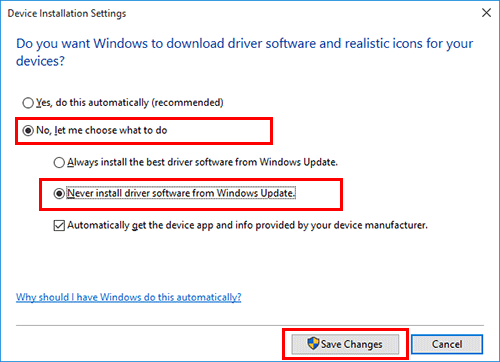Click the "Yes, do this automatically (recommended)" label text
The height and width of the screenshot is (362, 500).
tap(130, 103)
